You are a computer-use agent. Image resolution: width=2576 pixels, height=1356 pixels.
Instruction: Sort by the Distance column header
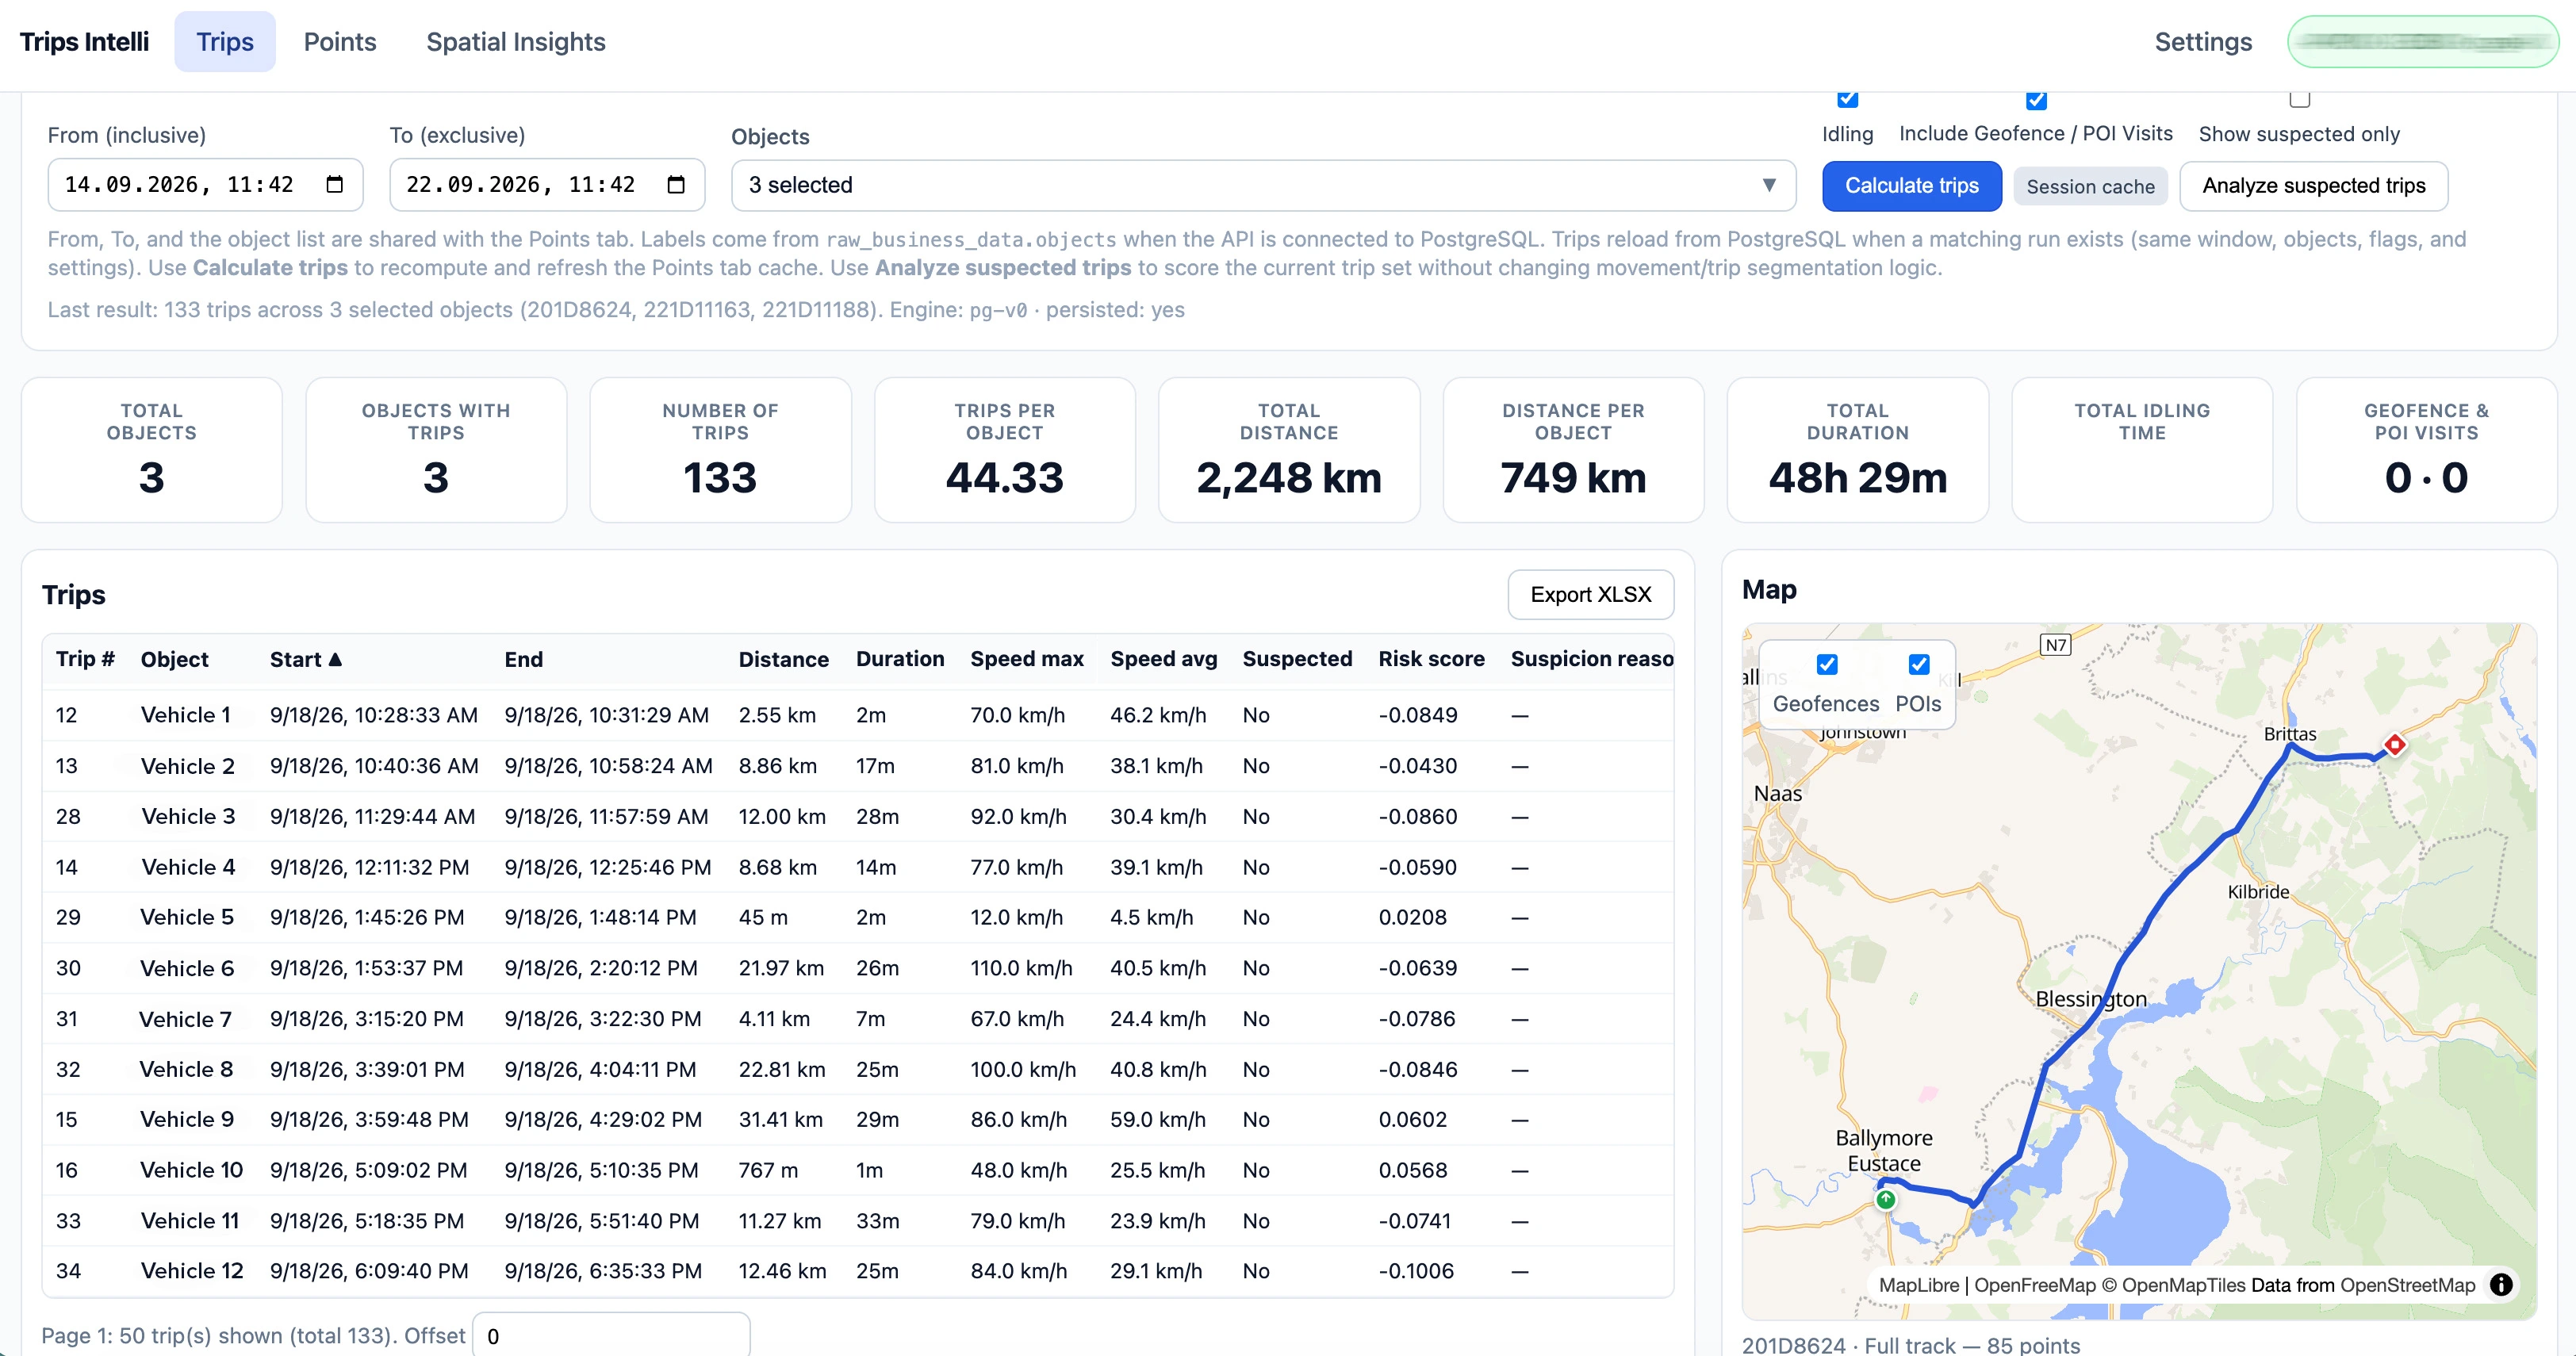[783, 660]
